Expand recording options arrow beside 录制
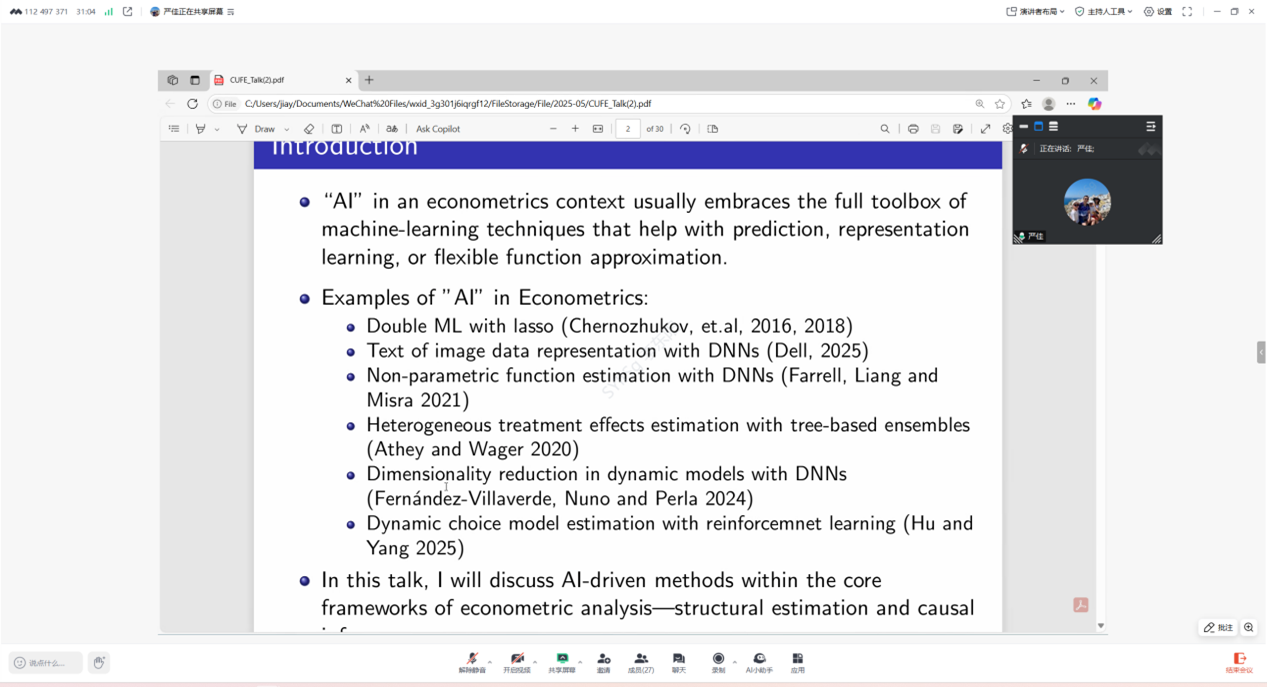1267x687 pixels. coord(734,661)
